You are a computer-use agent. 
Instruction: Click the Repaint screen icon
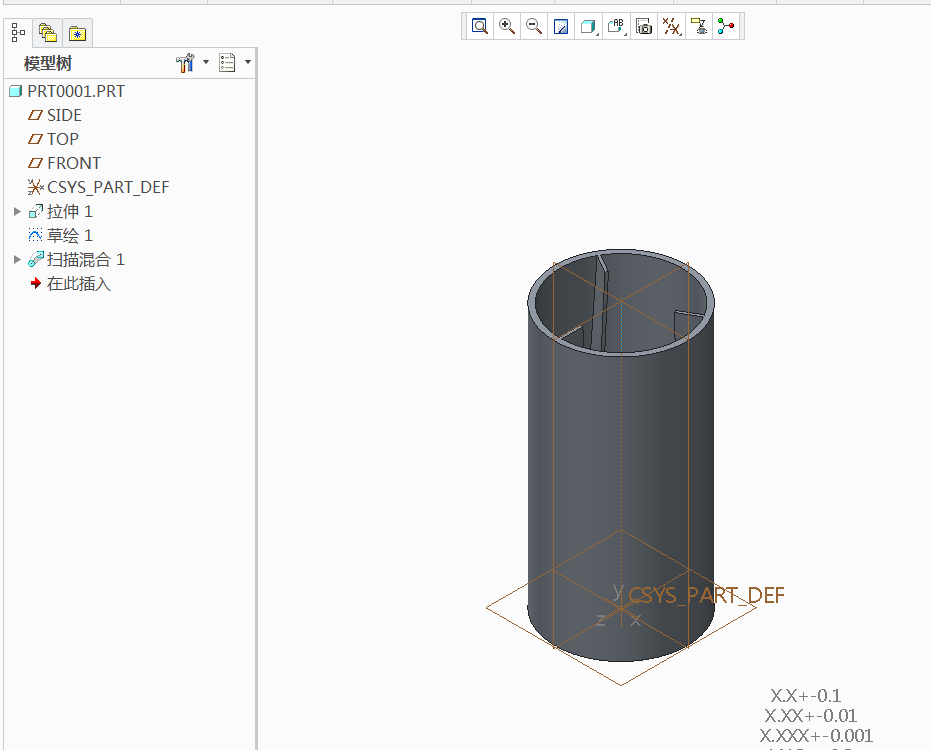coord(561,26)
